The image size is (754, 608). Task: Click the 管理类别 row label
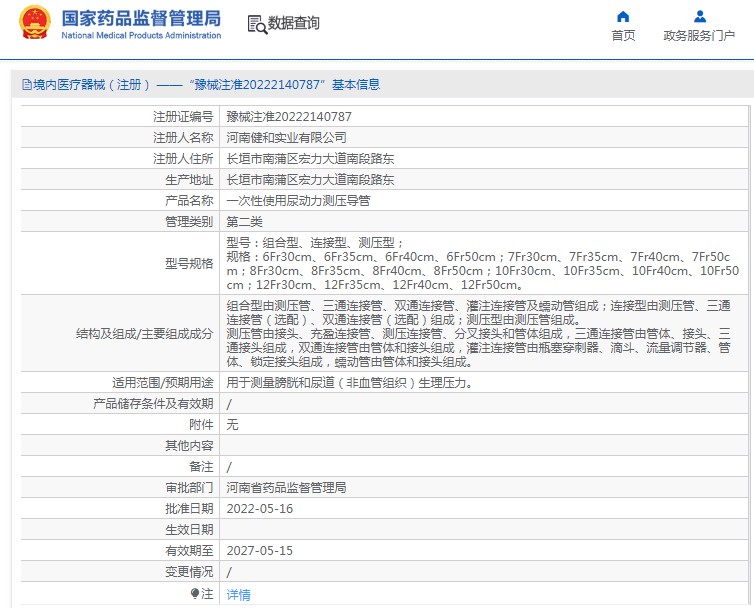point(189,222)
